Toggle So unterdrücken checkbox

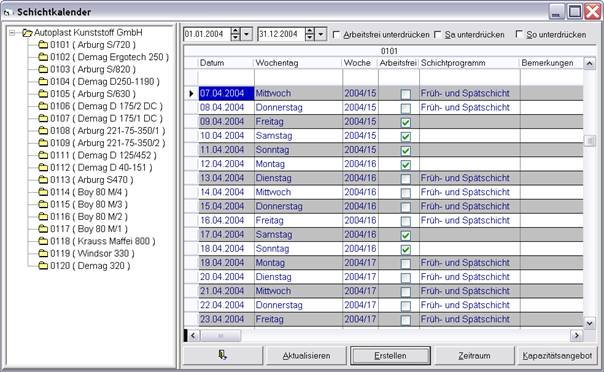519,35
